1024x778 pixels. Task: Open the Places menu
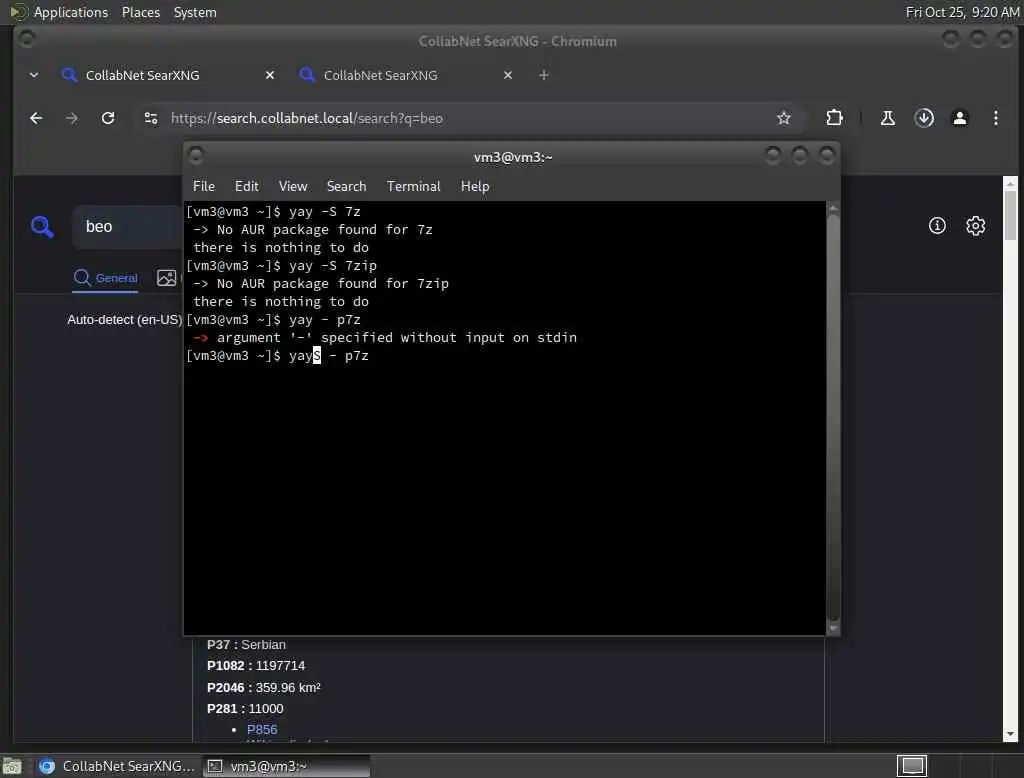click(x=140, y=12)
